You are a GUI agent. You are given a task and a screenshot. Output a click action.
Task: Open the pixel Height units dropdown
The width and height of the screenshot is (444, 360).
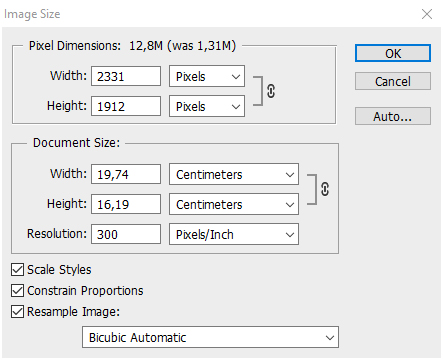point(207,106)
